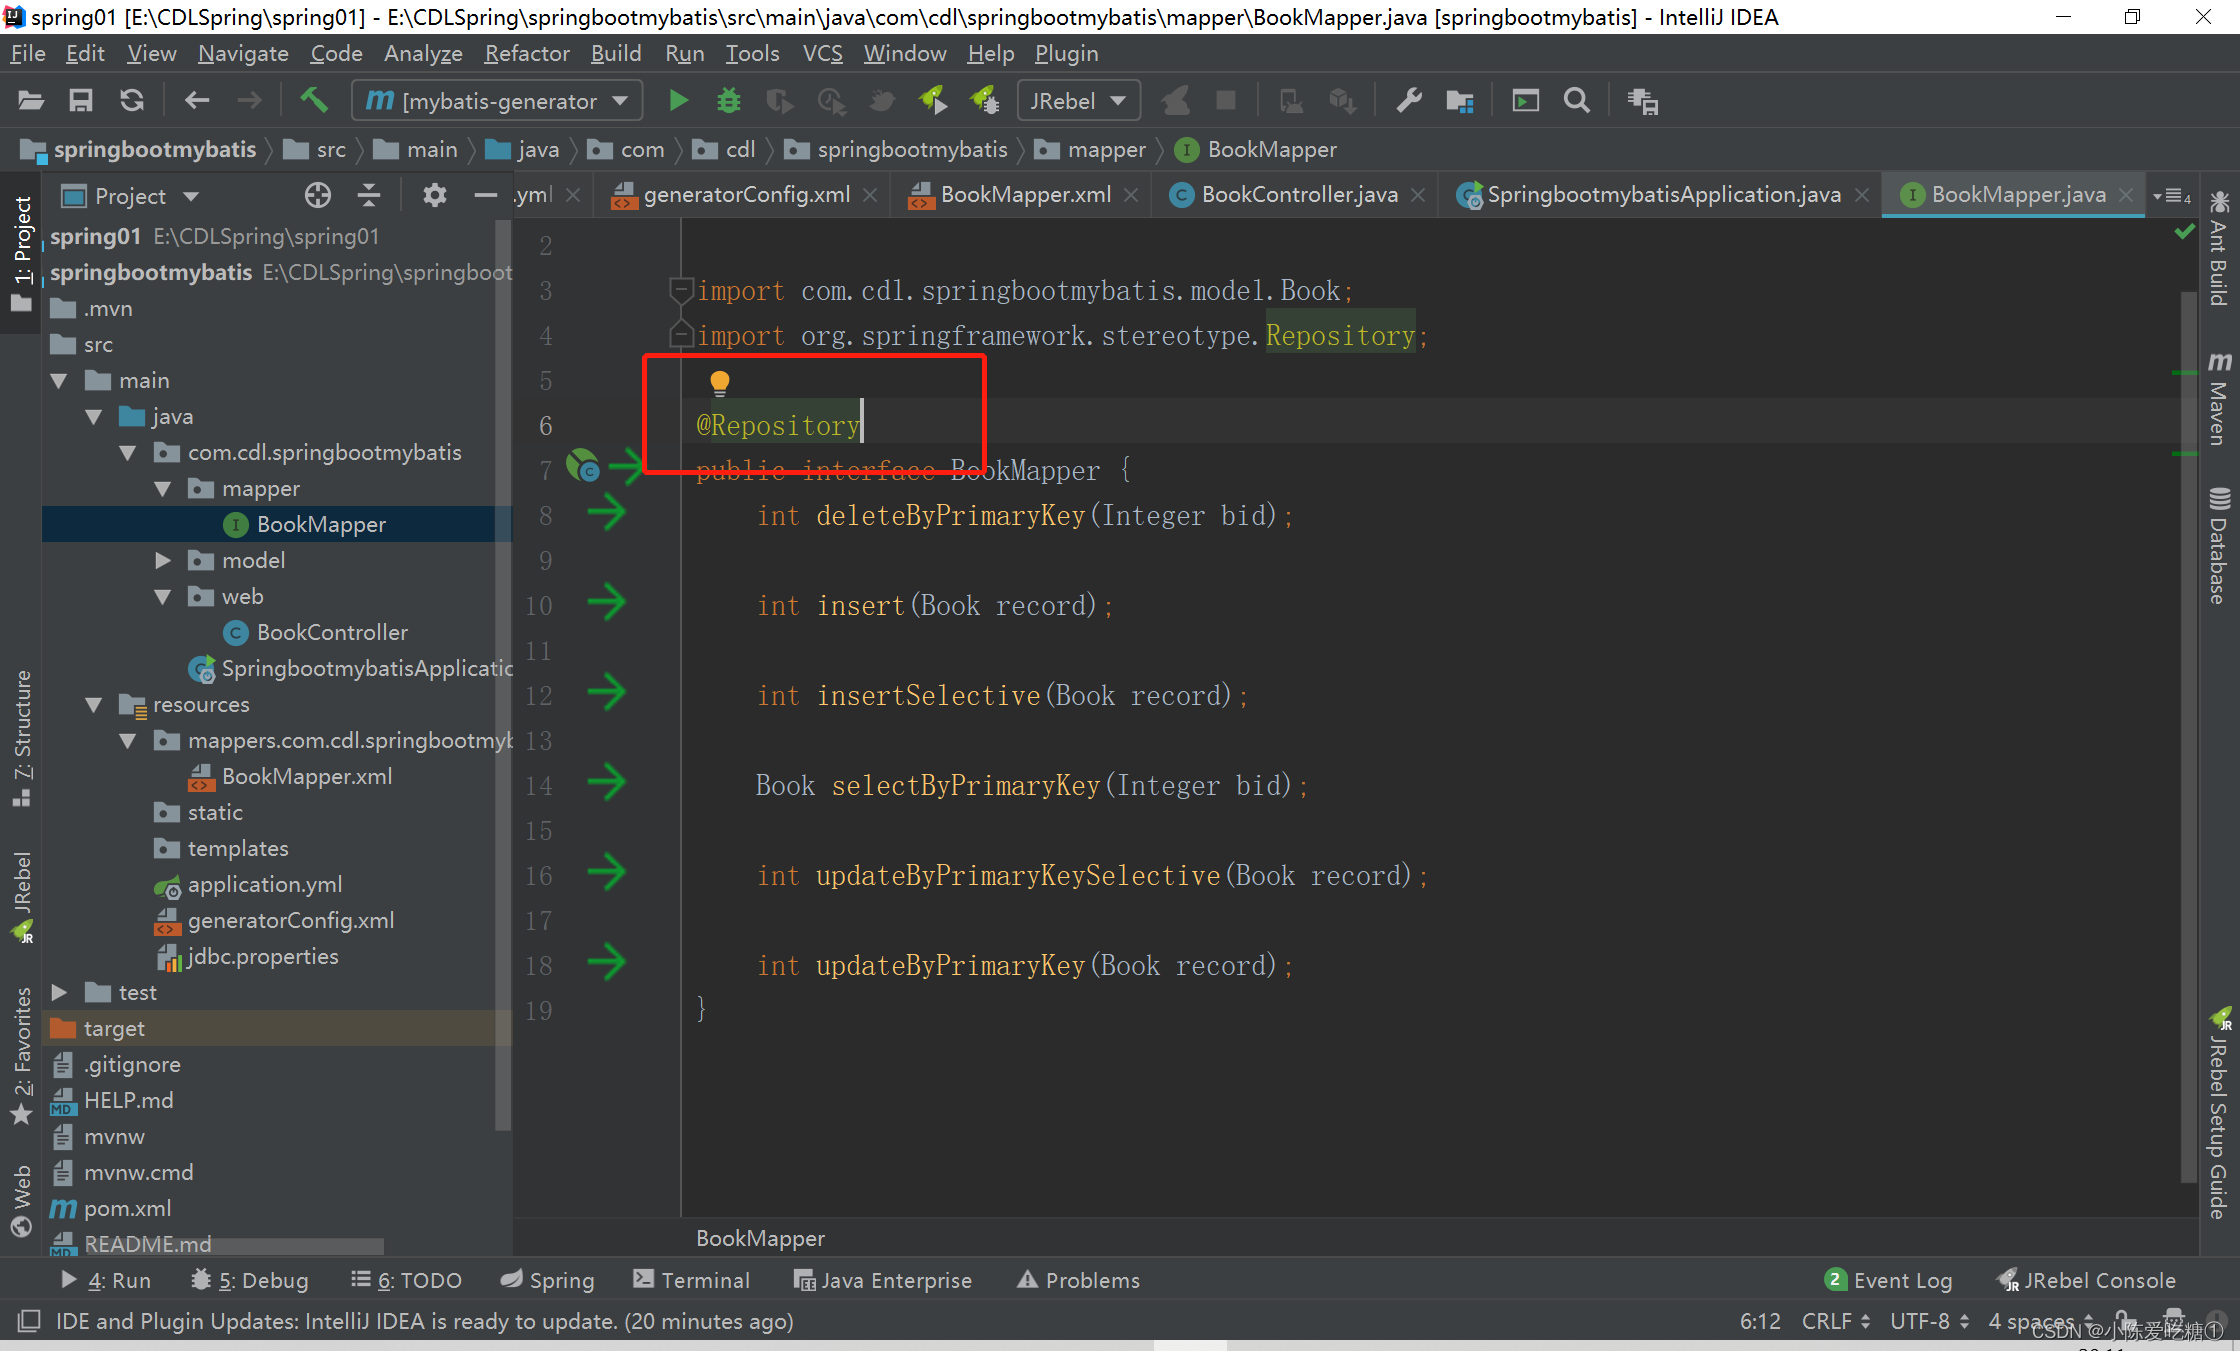Open Settings via the wrench icon

1409,101
